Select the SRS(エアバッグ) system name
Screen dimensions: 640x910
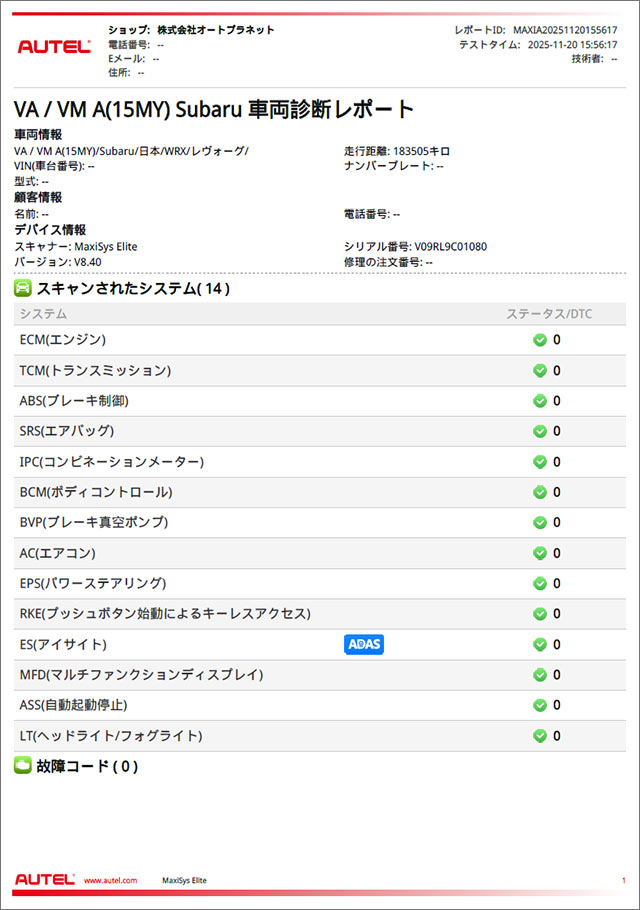click(67, 431)
